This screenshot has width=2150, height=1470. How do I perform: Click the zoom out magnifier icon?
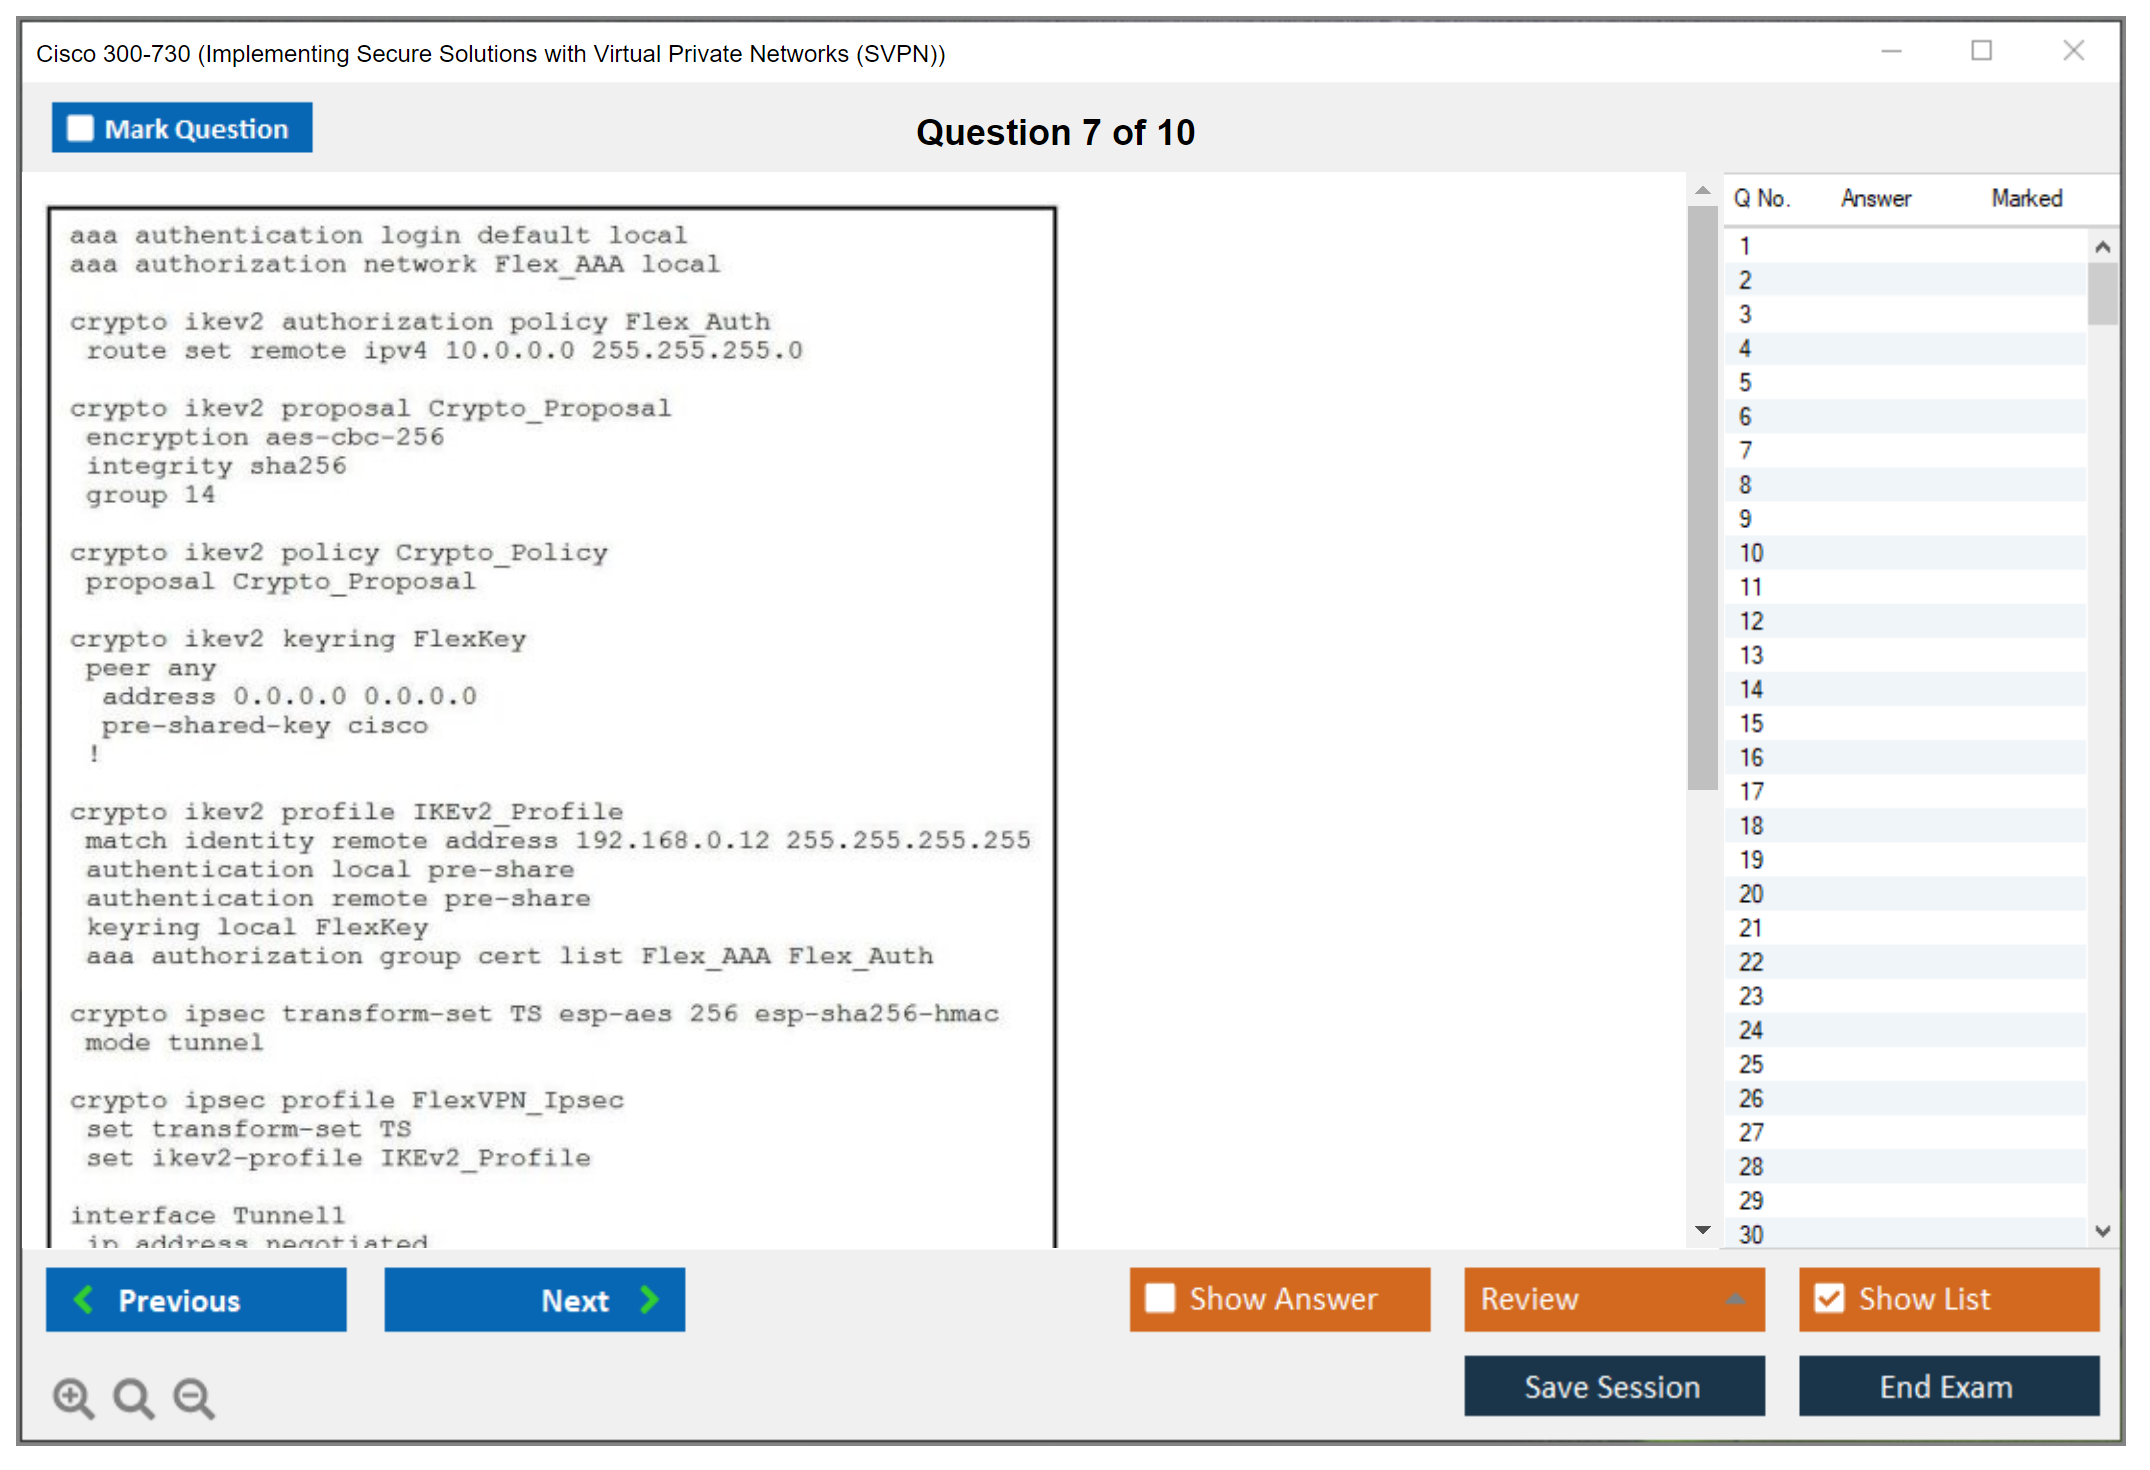pos(193,1397)
